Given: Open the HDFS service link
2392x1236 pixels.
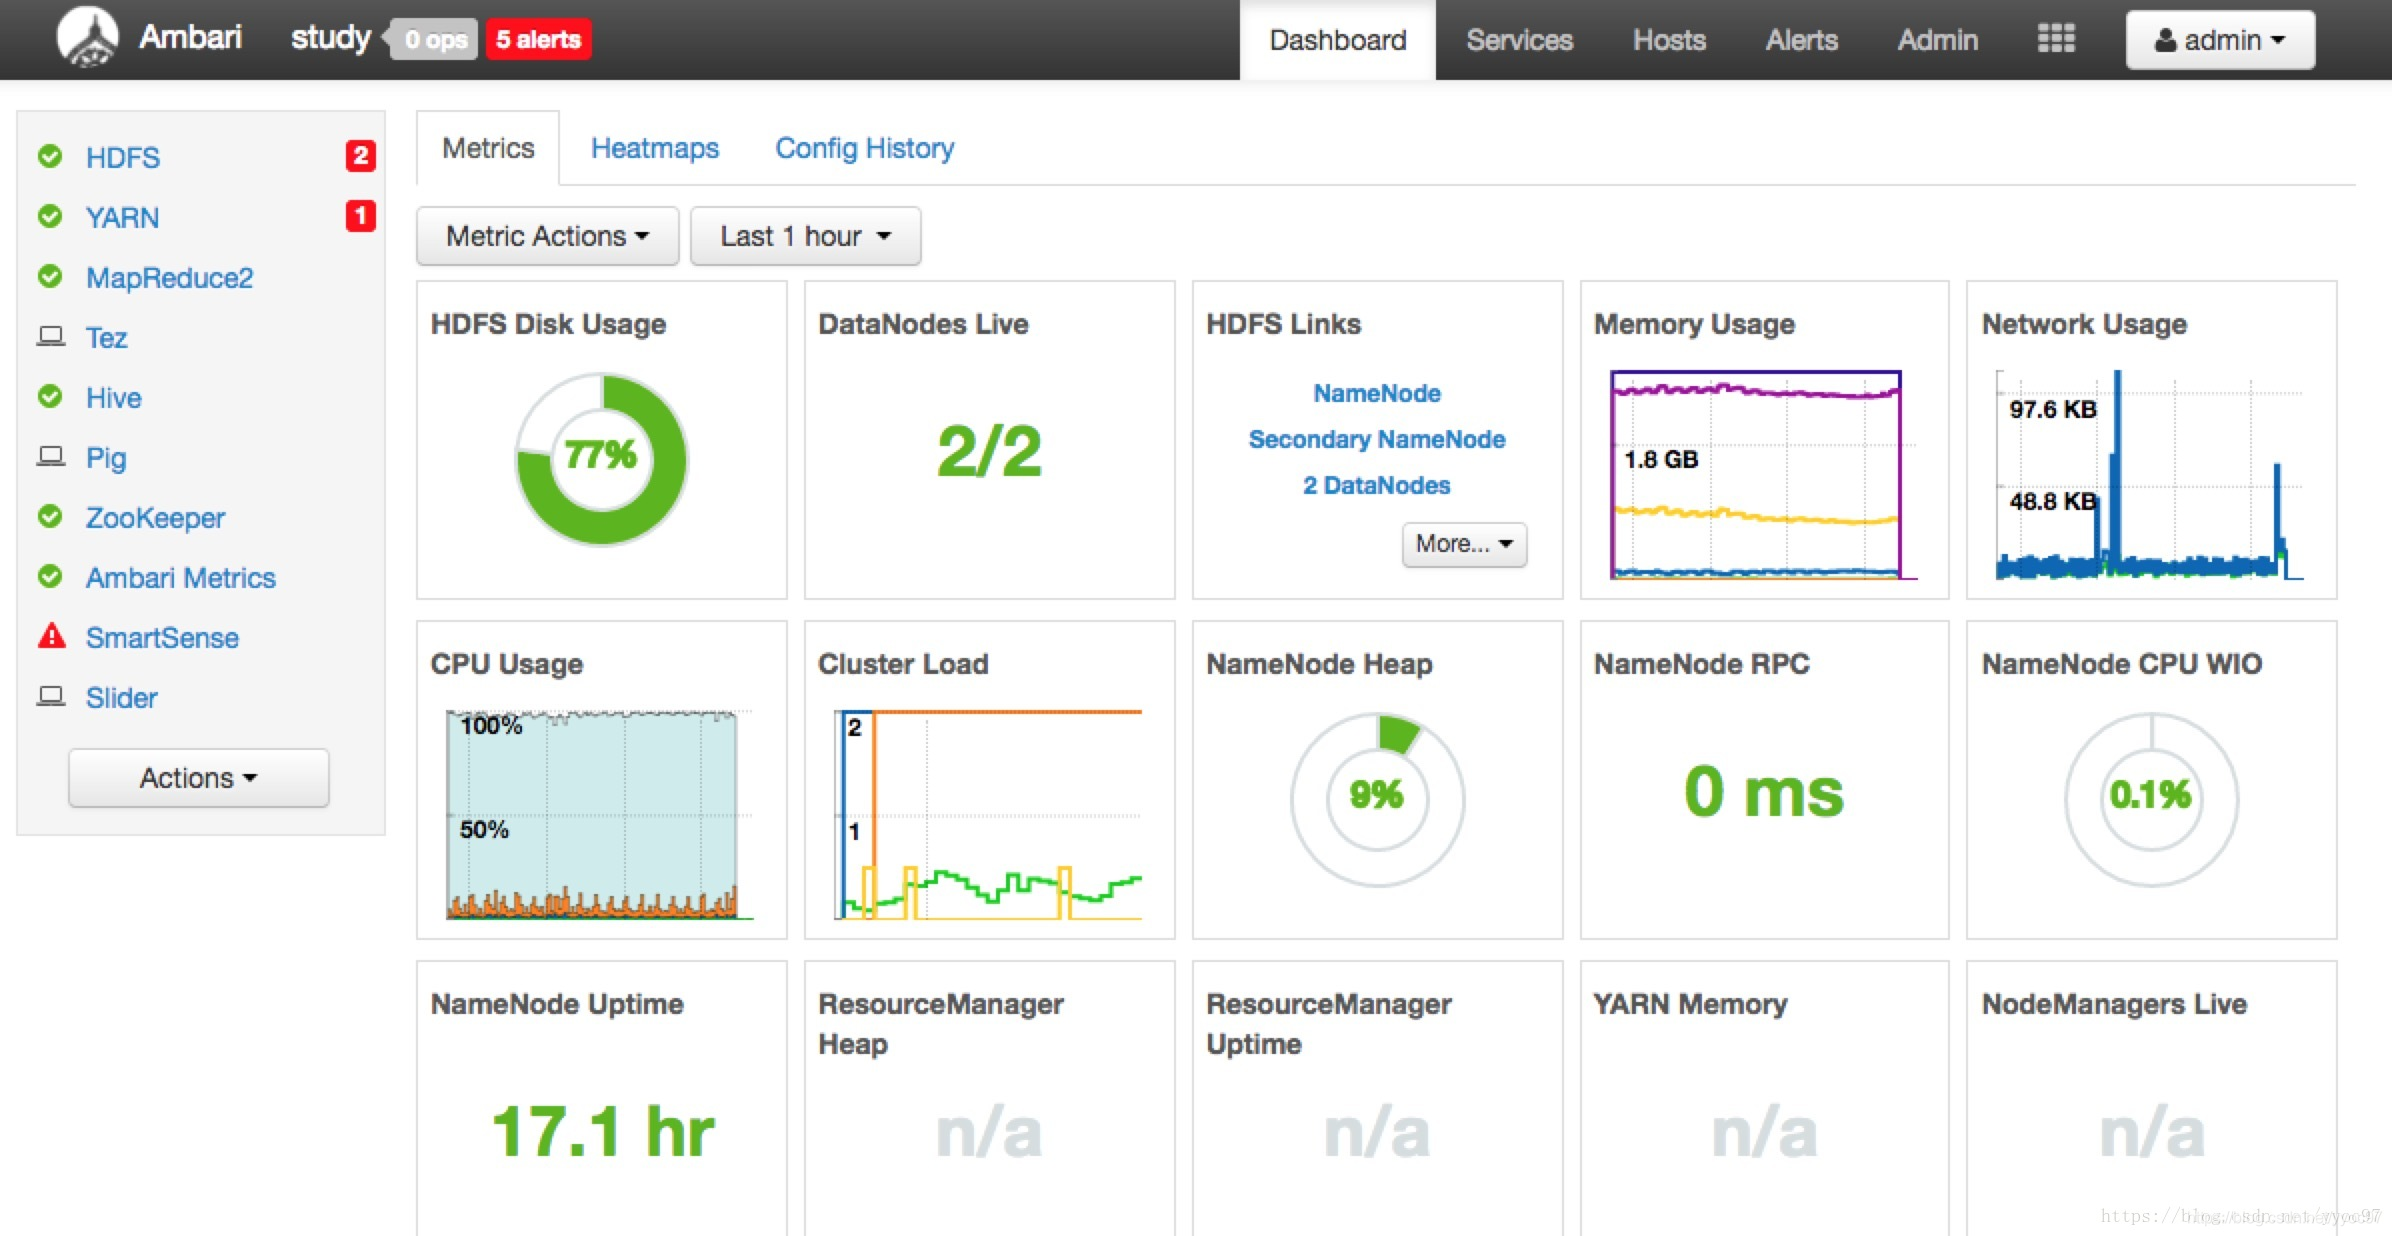Looking at the screenshot, I should (123, 157).
